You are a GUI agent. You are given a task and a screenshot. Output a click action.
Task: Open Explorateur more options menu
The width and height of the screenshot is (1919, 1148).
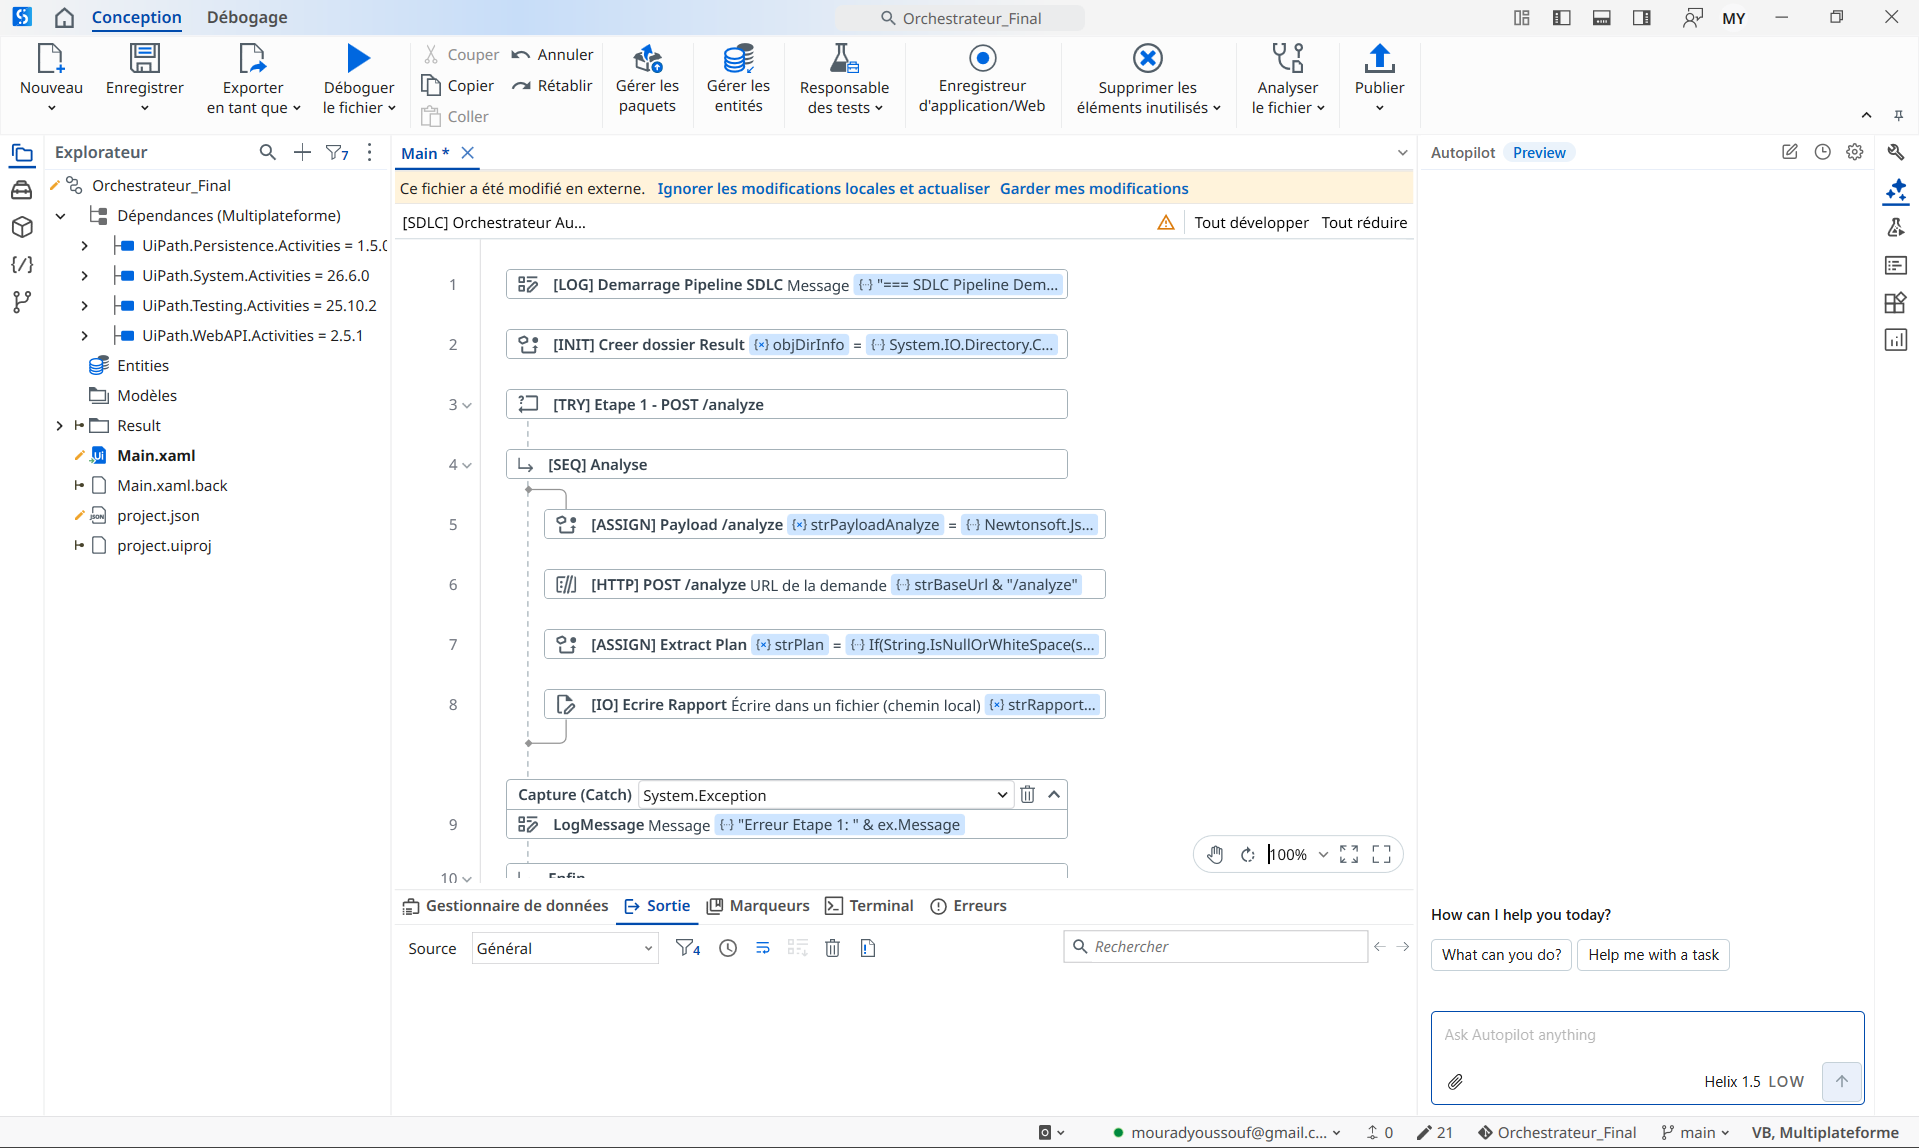[370, 152]
